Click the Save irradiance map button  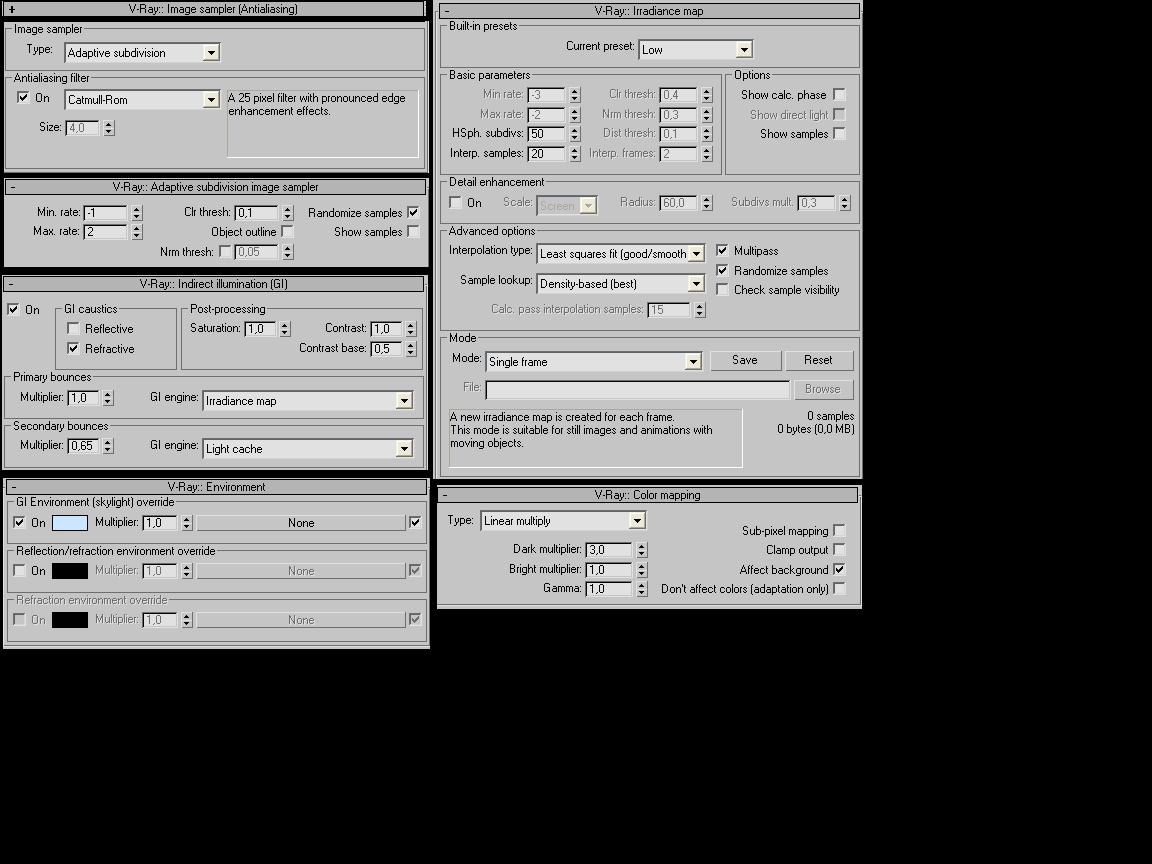click(744, 360)
